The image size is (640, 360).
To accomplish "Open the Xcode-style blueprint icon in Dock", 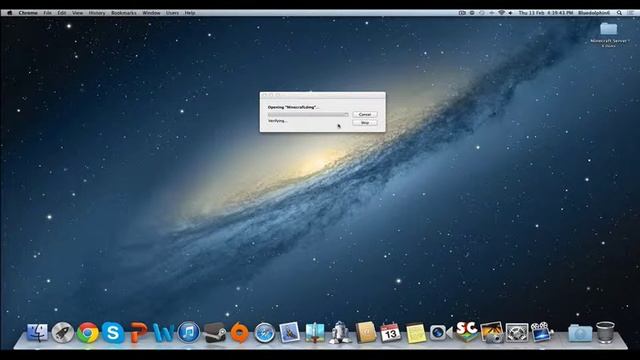I will pyautogui.click(x=315, y=333).
